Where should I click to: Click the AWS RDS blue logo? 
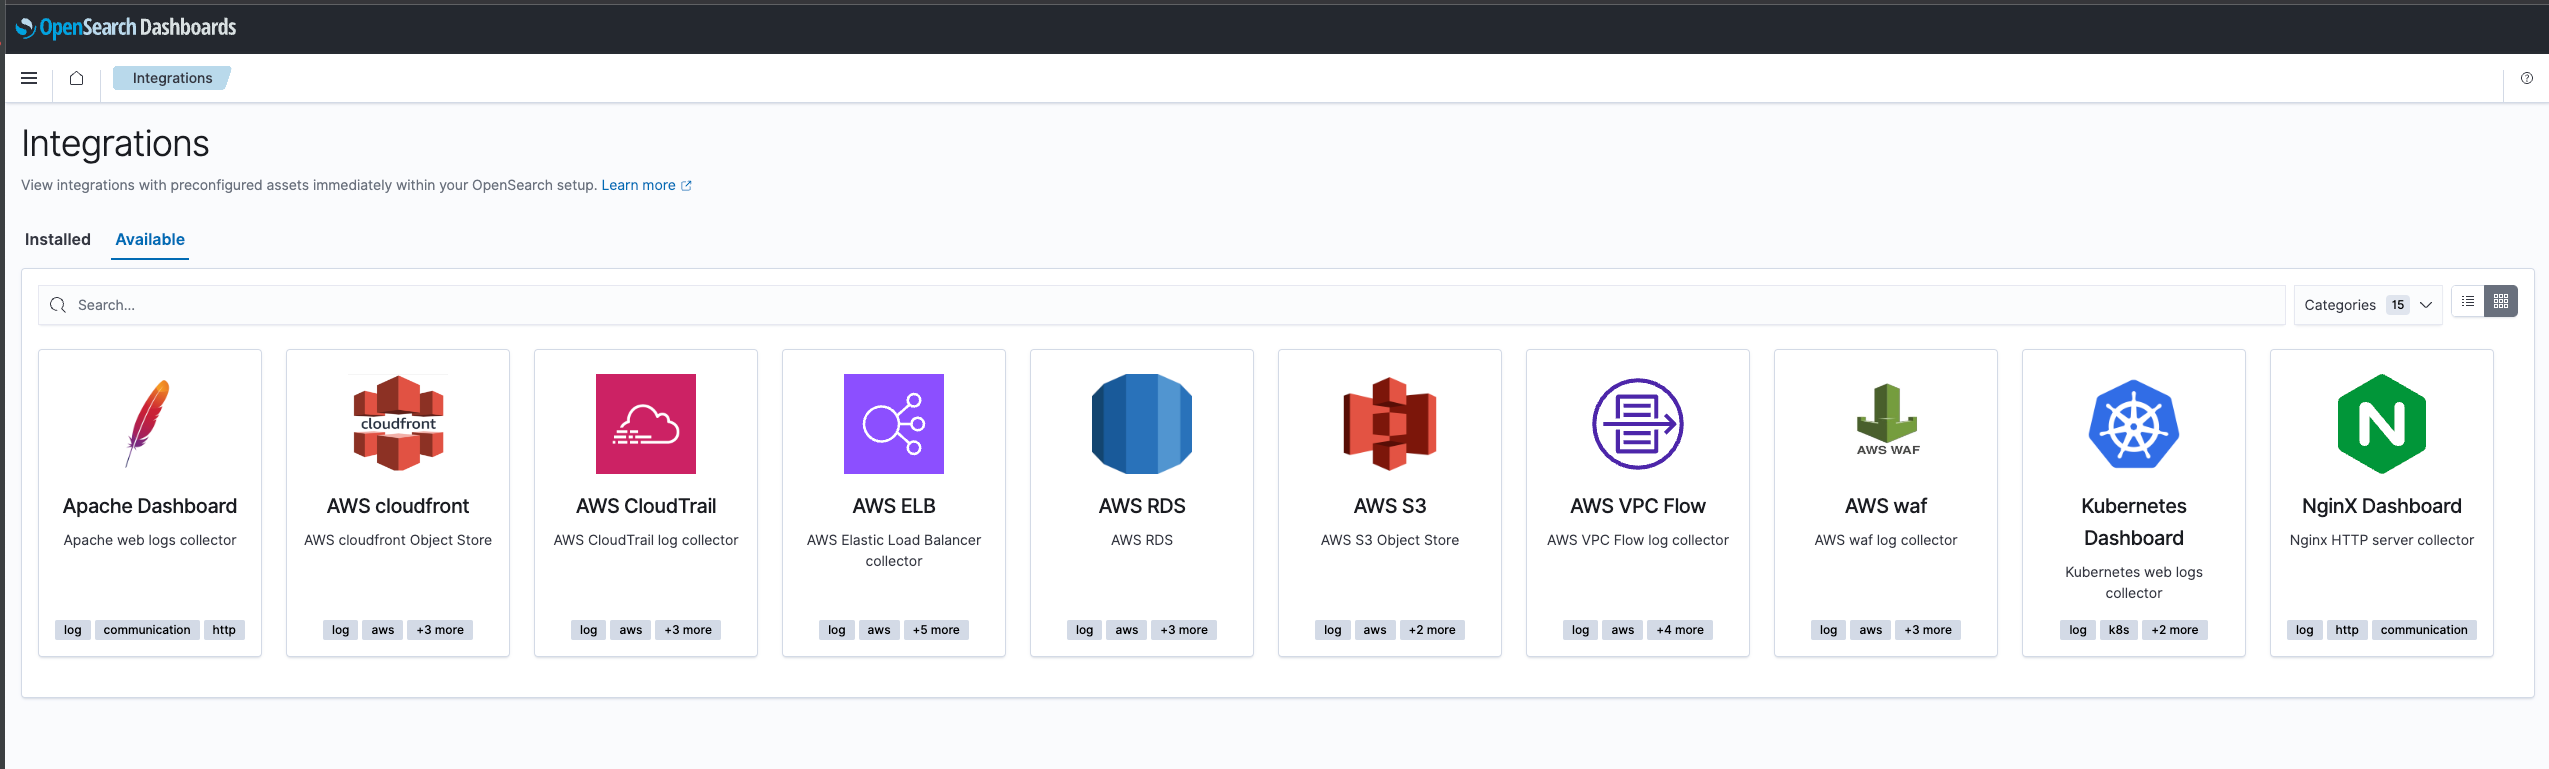tap(1142, 424)
